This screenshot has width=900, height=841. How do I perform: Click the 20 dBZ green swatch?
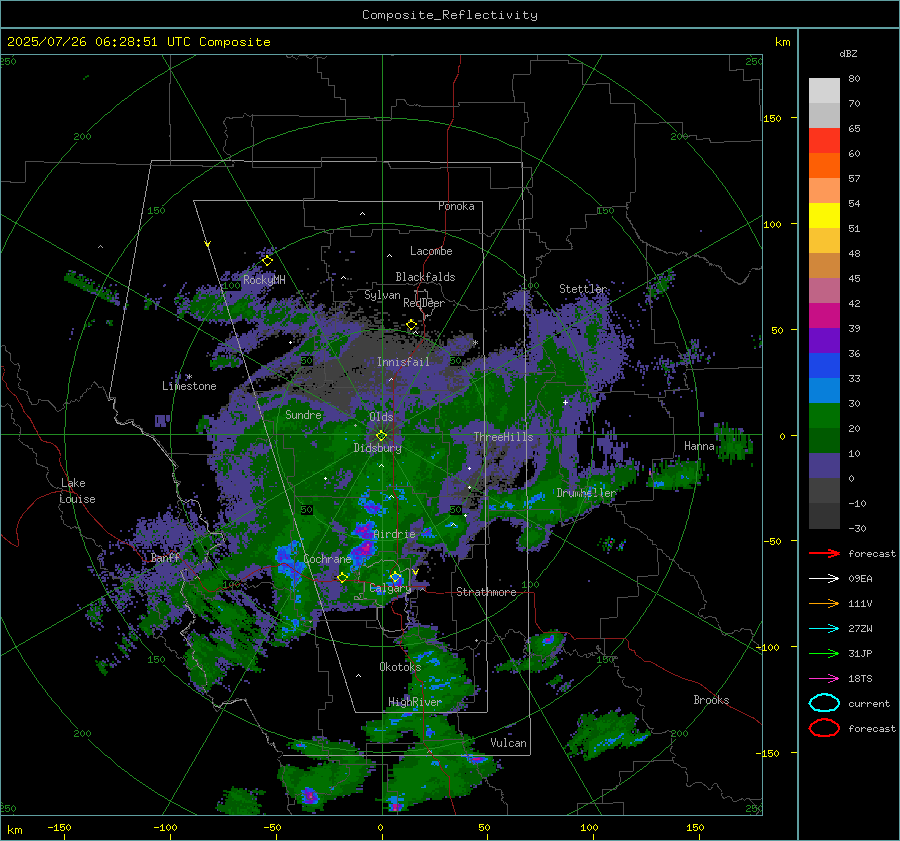point(824,416)
